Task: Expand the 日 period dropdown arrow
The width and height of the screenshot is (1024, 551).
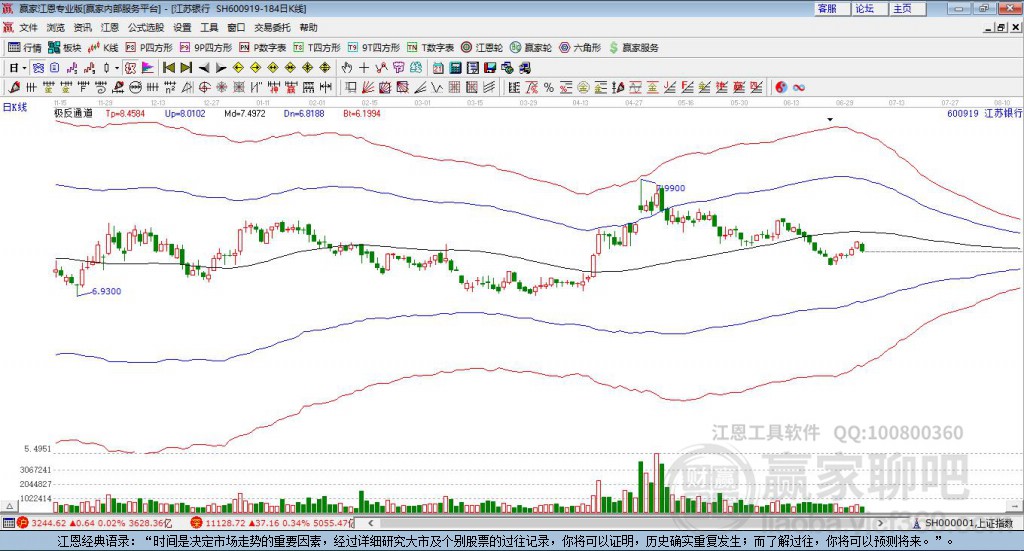Action: pyautogui.click(x=25, y=68)
